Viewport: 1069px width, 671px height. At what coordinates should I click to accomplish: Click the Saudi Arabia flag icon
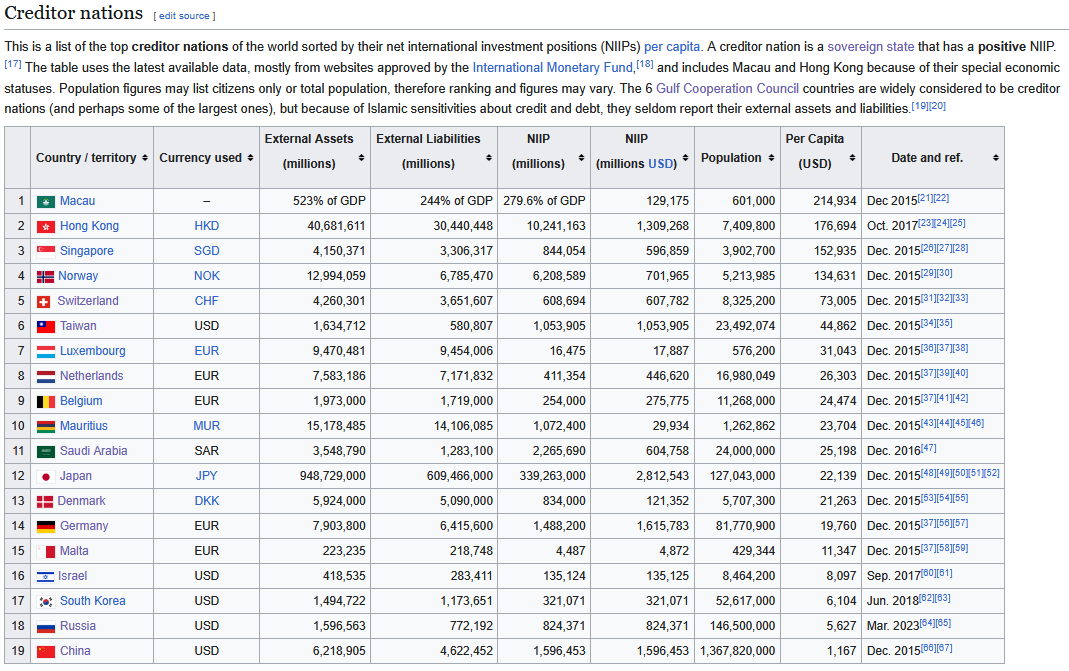point(46,451)
